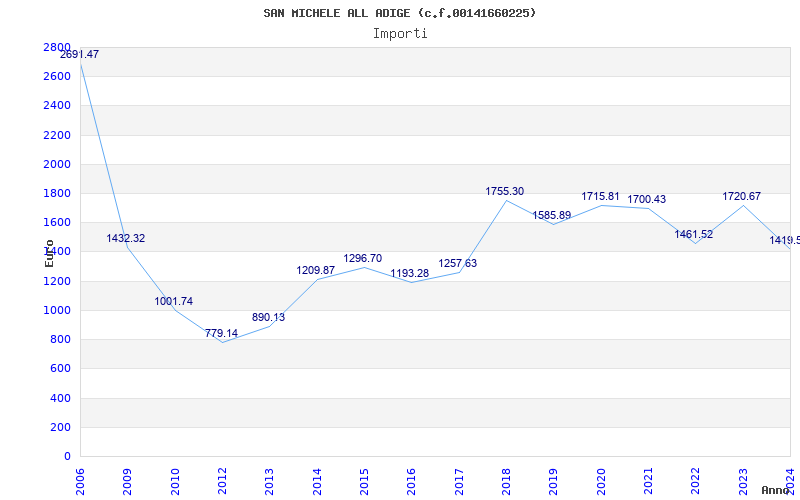Select the 0 y-axis tick label
The image size is (800, 500).
coord(67,456)
